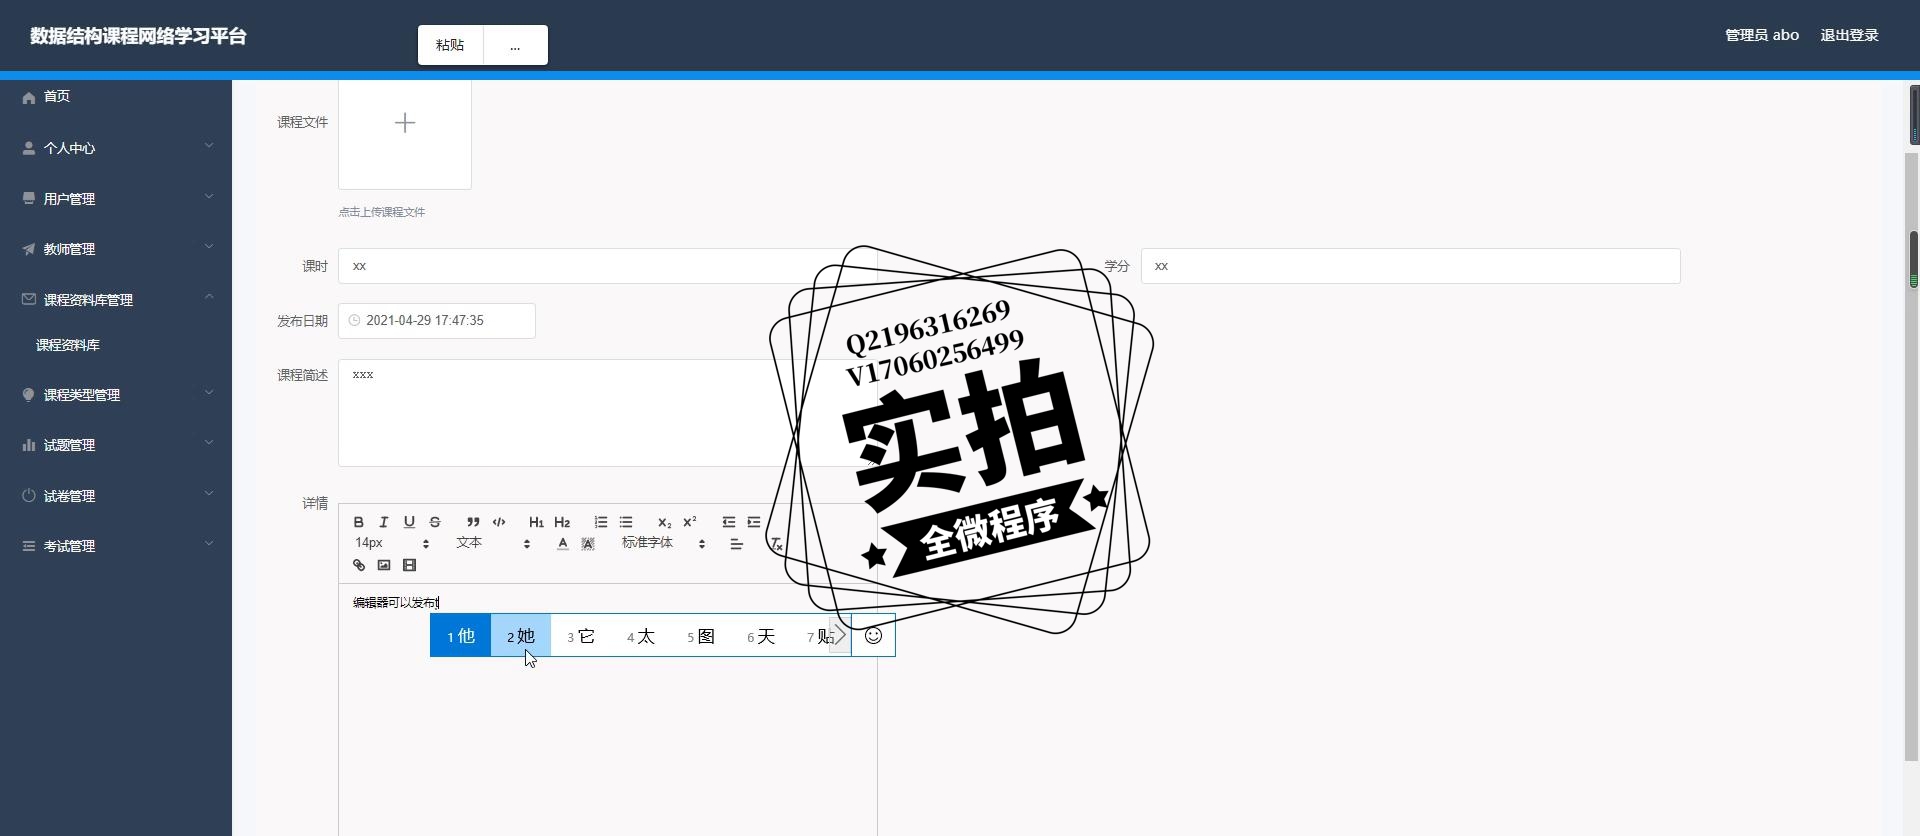This screenshot has height=836, width=1920.
Task: Toggle italic formatting in the editor
Action: point(383,522)
